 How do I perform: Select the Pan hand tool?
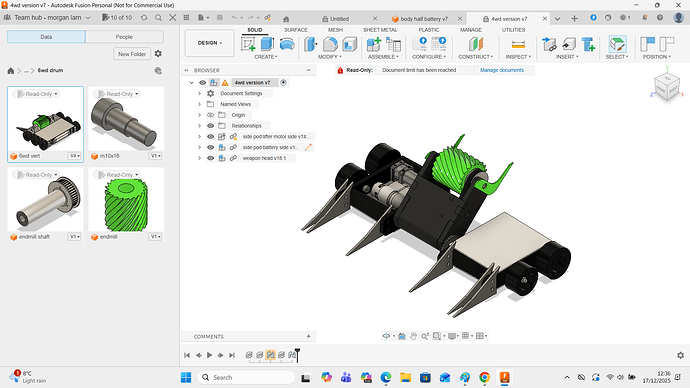(413, 336)
